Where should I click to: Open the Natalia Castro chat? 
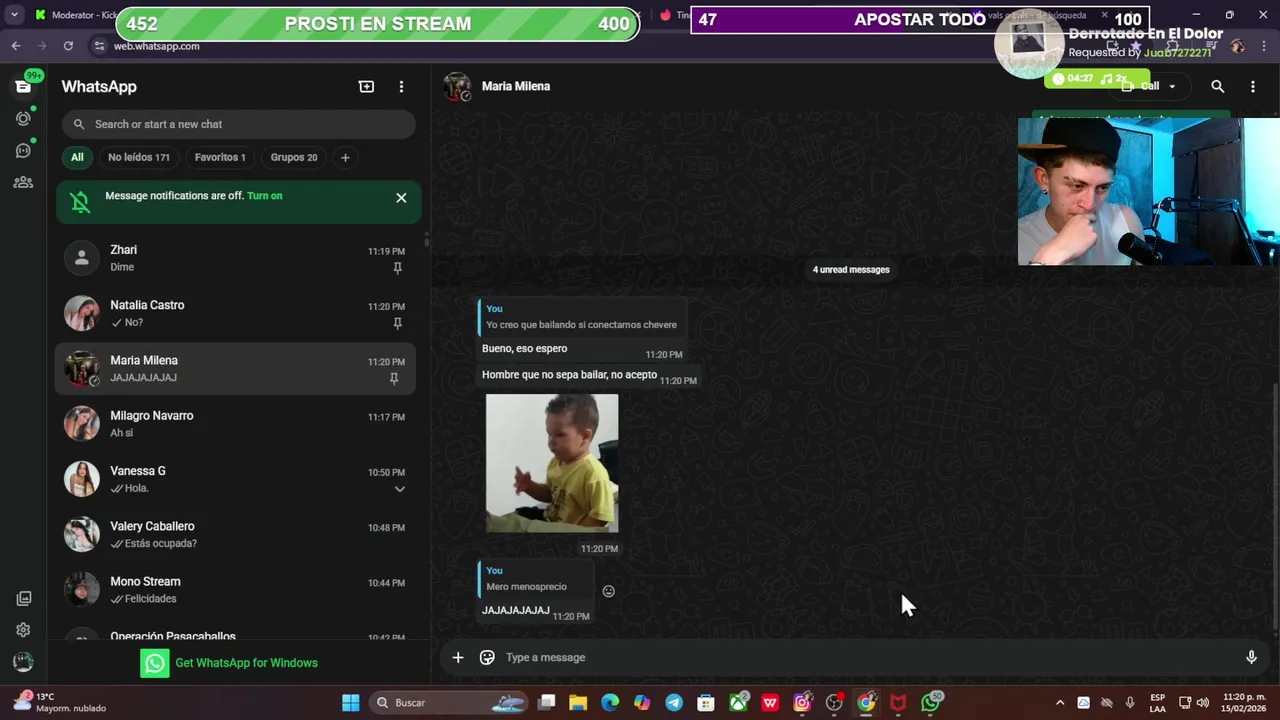(x=236, y=313)
